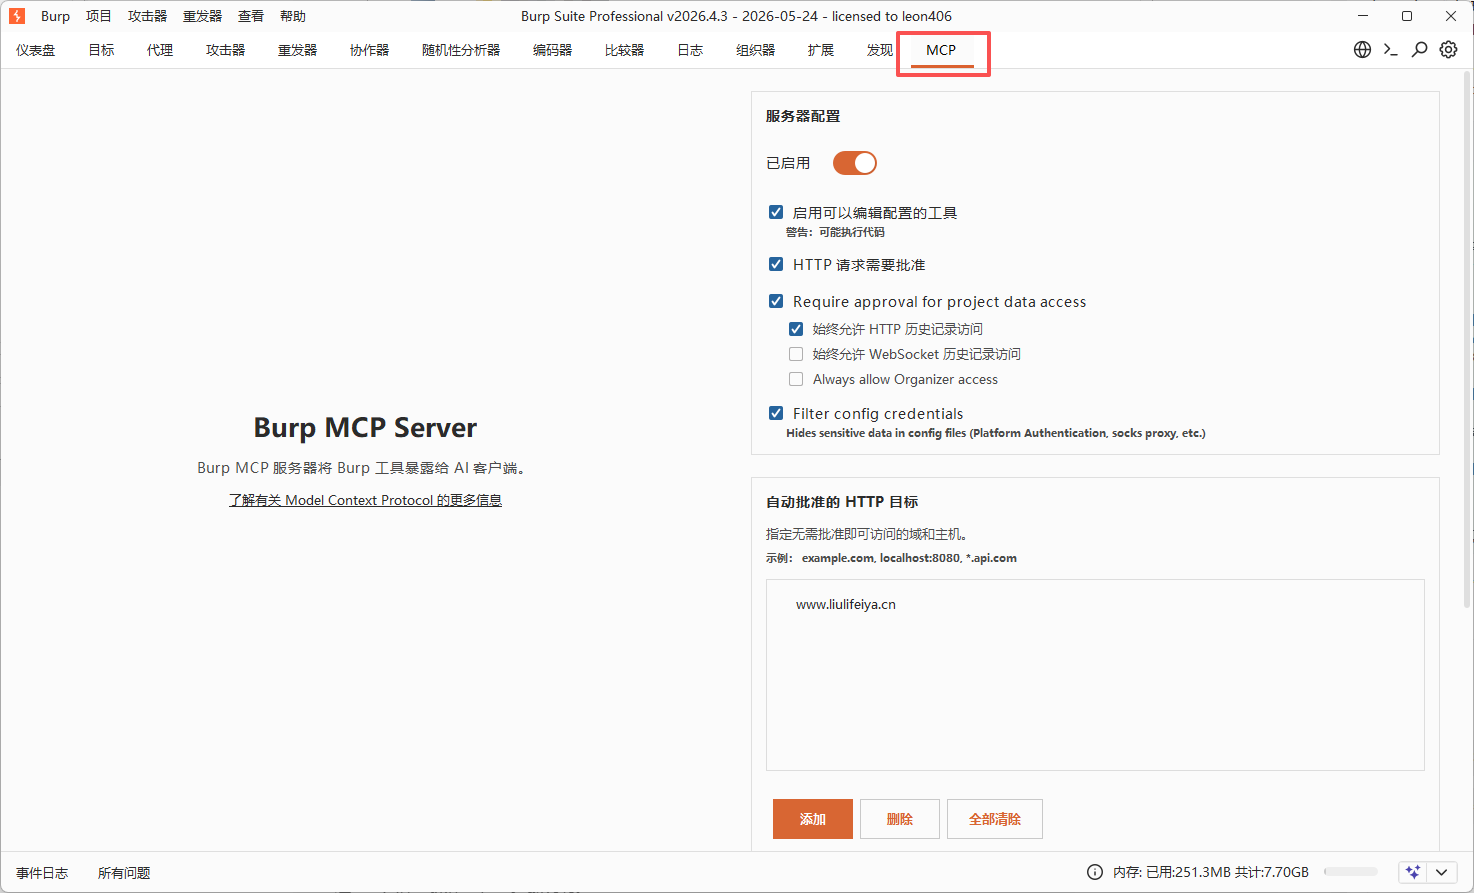Open the Burp menu
This screenshot has width=1474, height=893.
(55, 16)
